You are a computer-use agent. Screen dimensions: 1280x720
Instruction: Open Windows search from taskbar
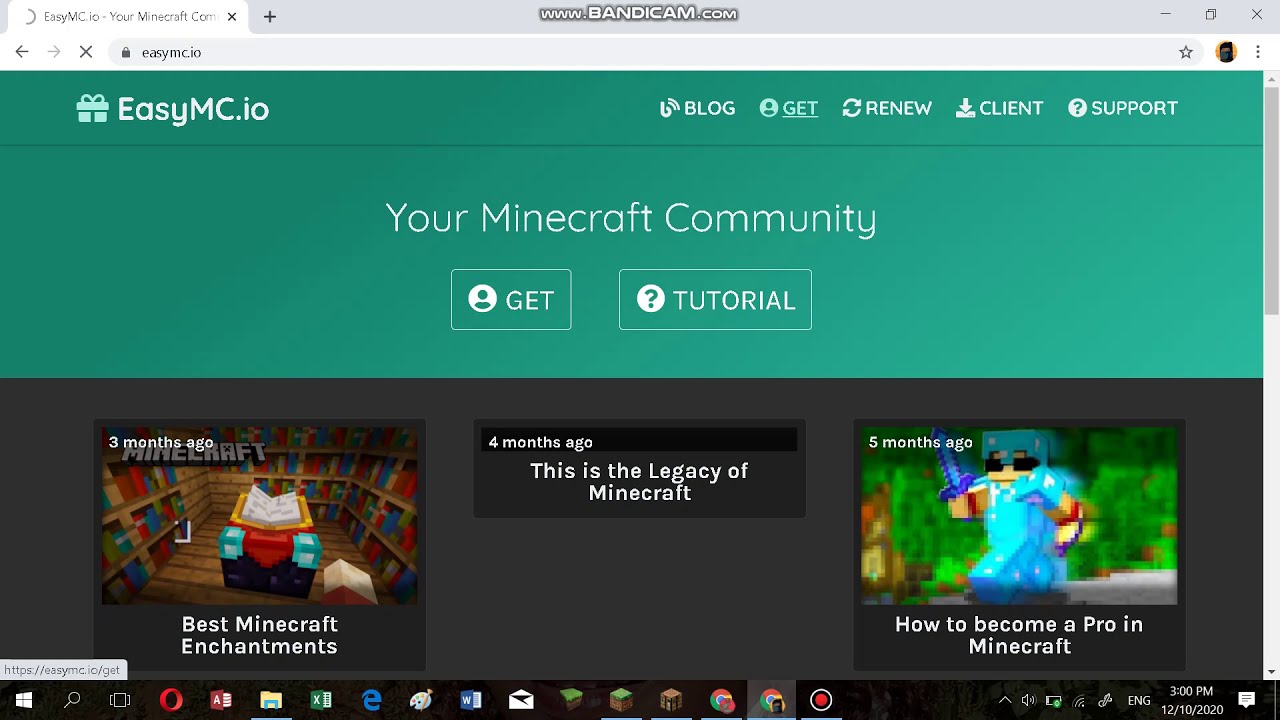(x=72, y=700)
